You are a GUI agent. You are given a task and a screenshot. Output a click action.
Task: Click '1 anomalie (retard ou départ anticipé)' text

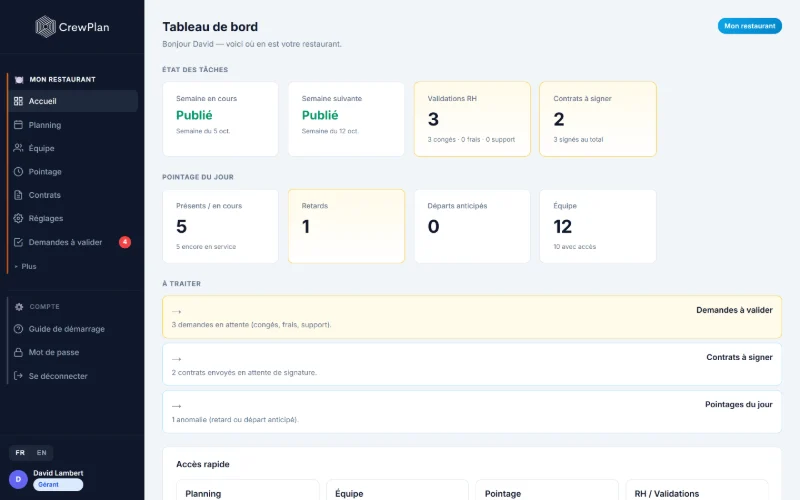235,419
